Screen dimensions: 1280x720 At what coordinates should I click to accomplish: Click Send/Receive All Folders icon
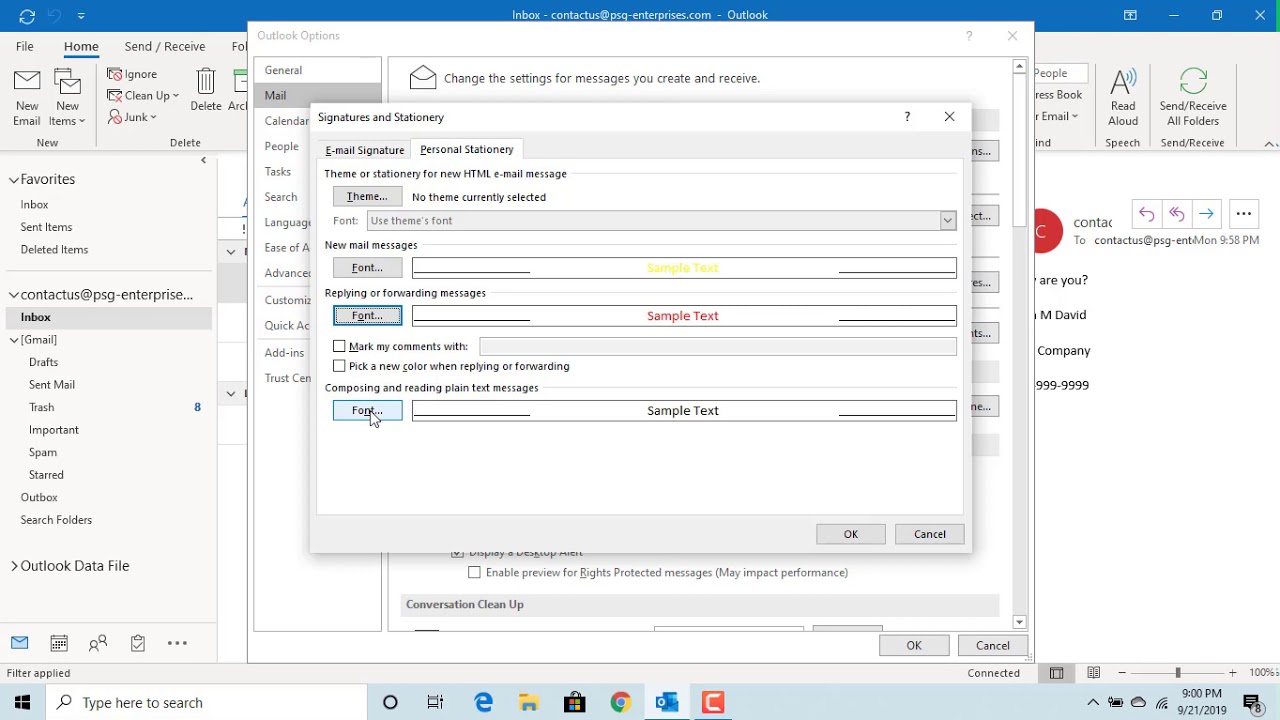[1193, 82]
